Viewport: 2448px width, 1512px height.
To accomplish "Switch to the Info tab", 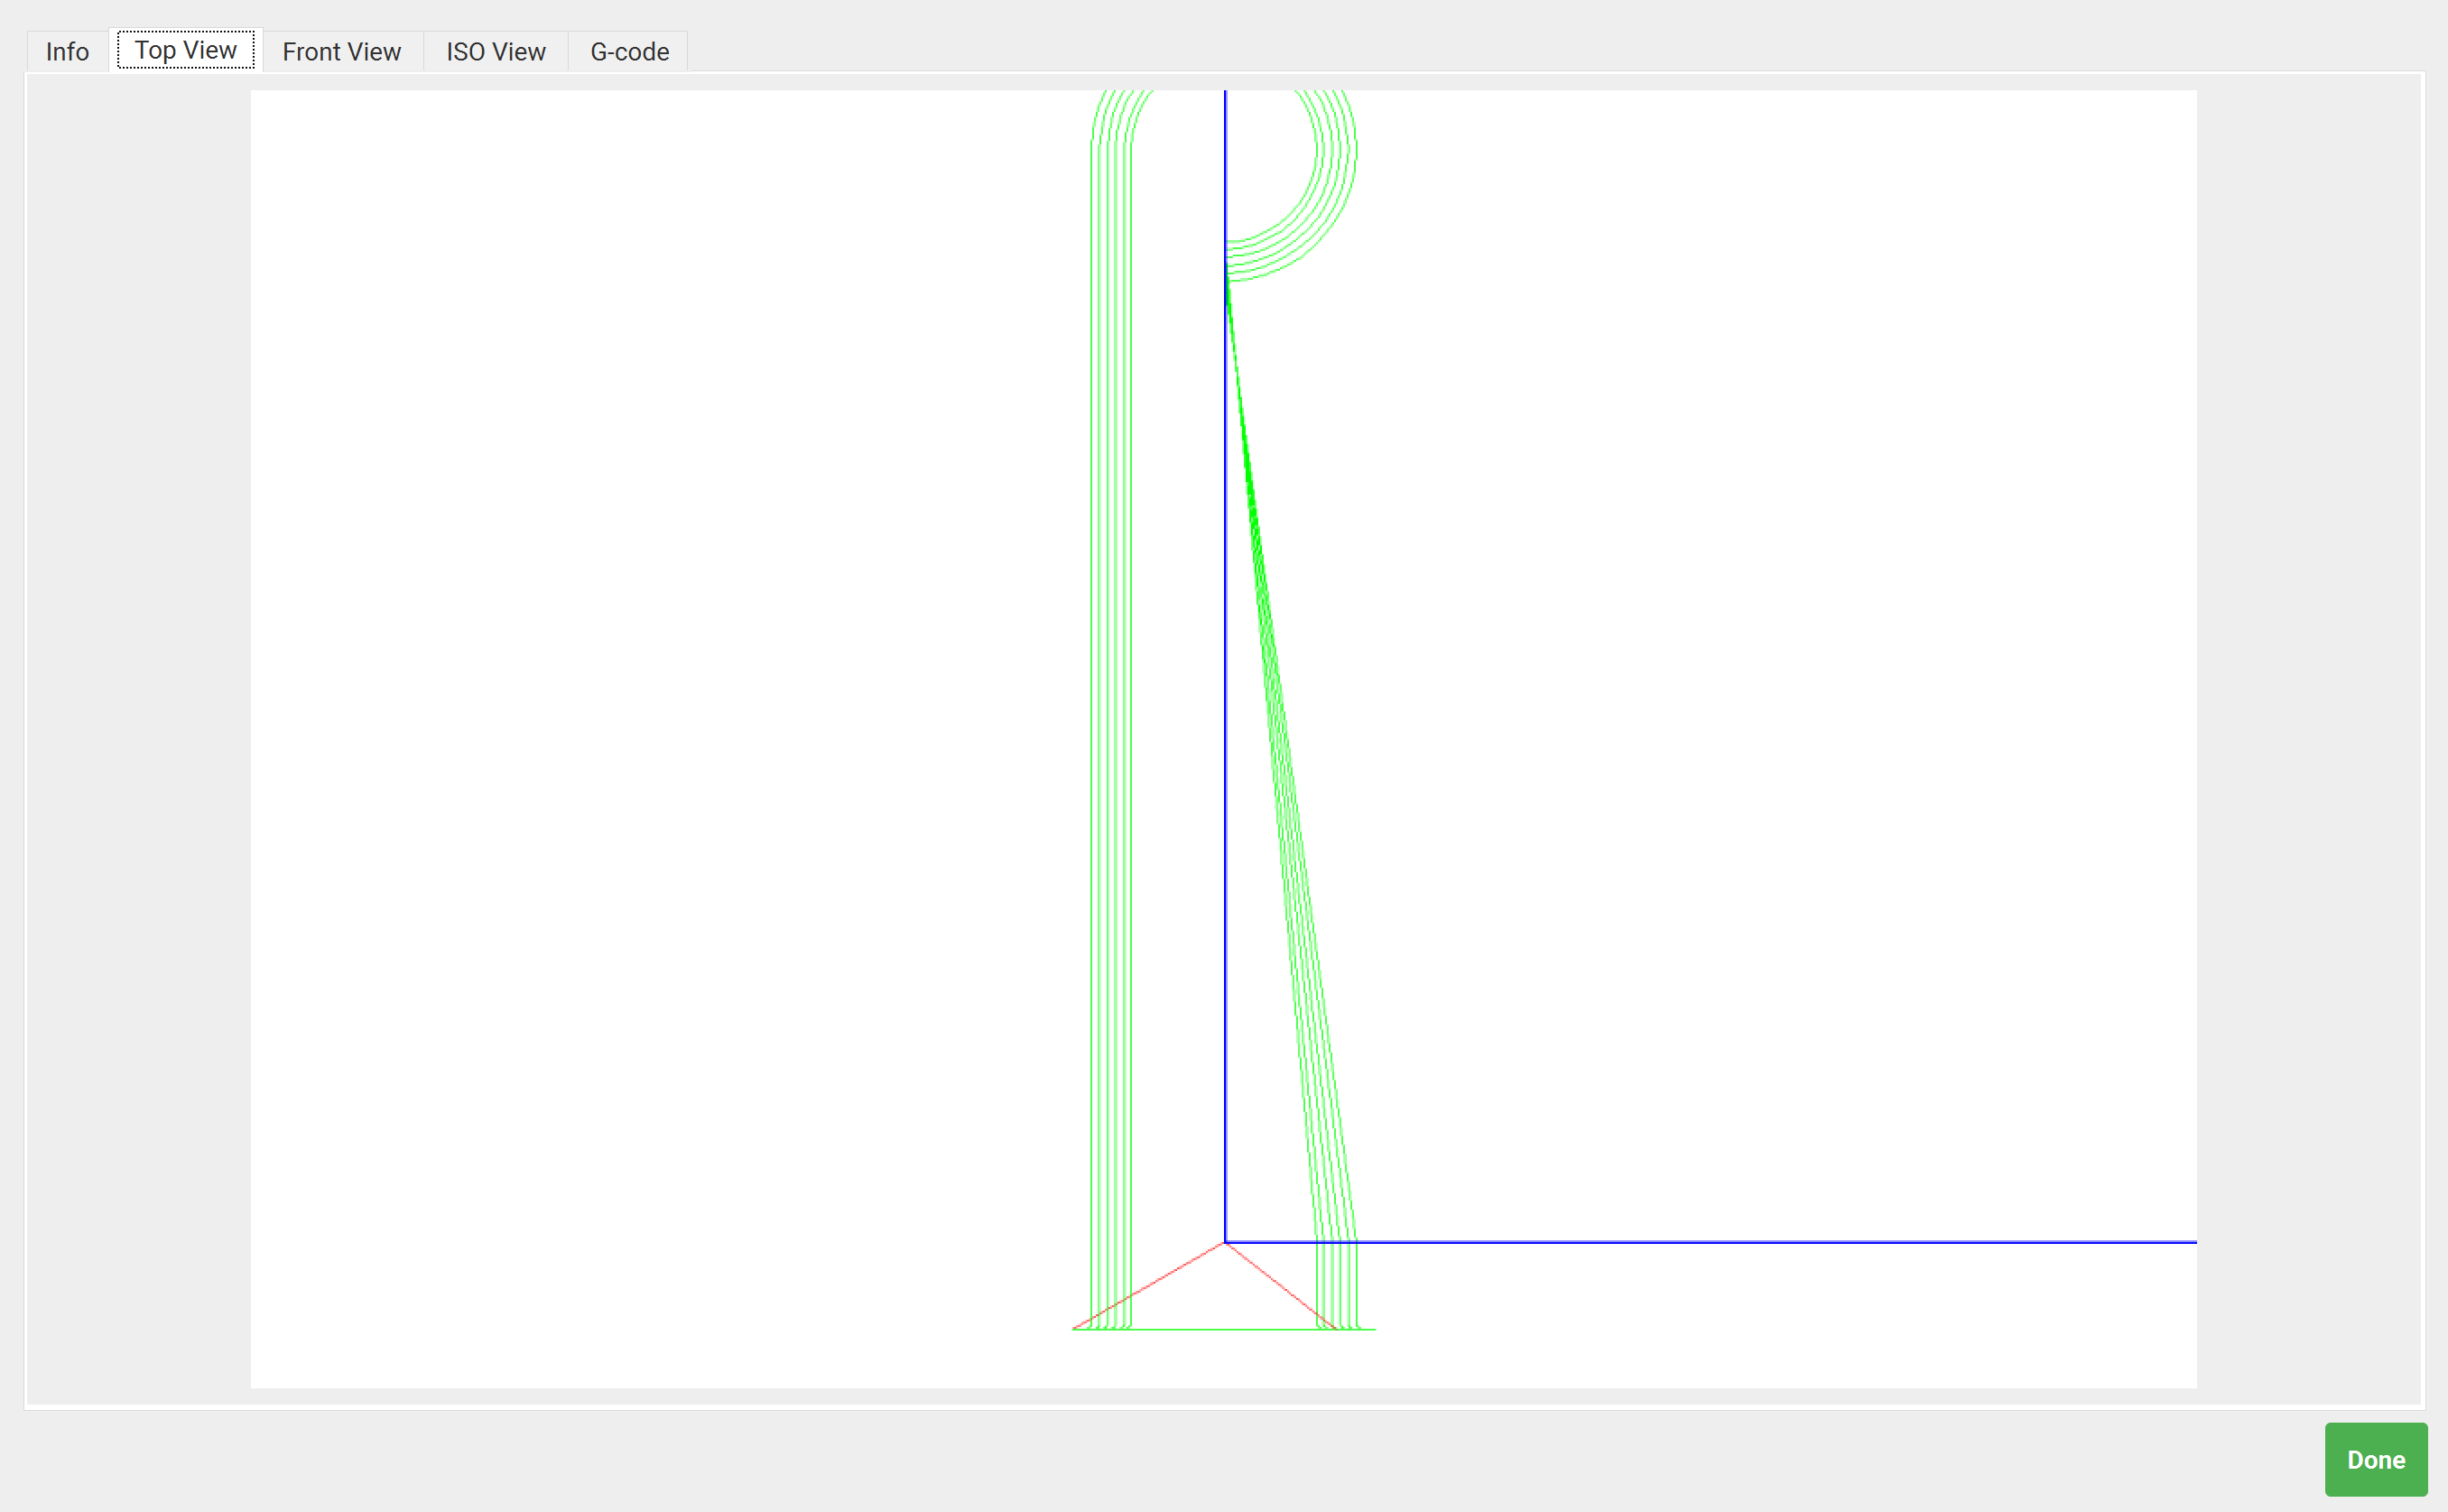I will point(67,51).
